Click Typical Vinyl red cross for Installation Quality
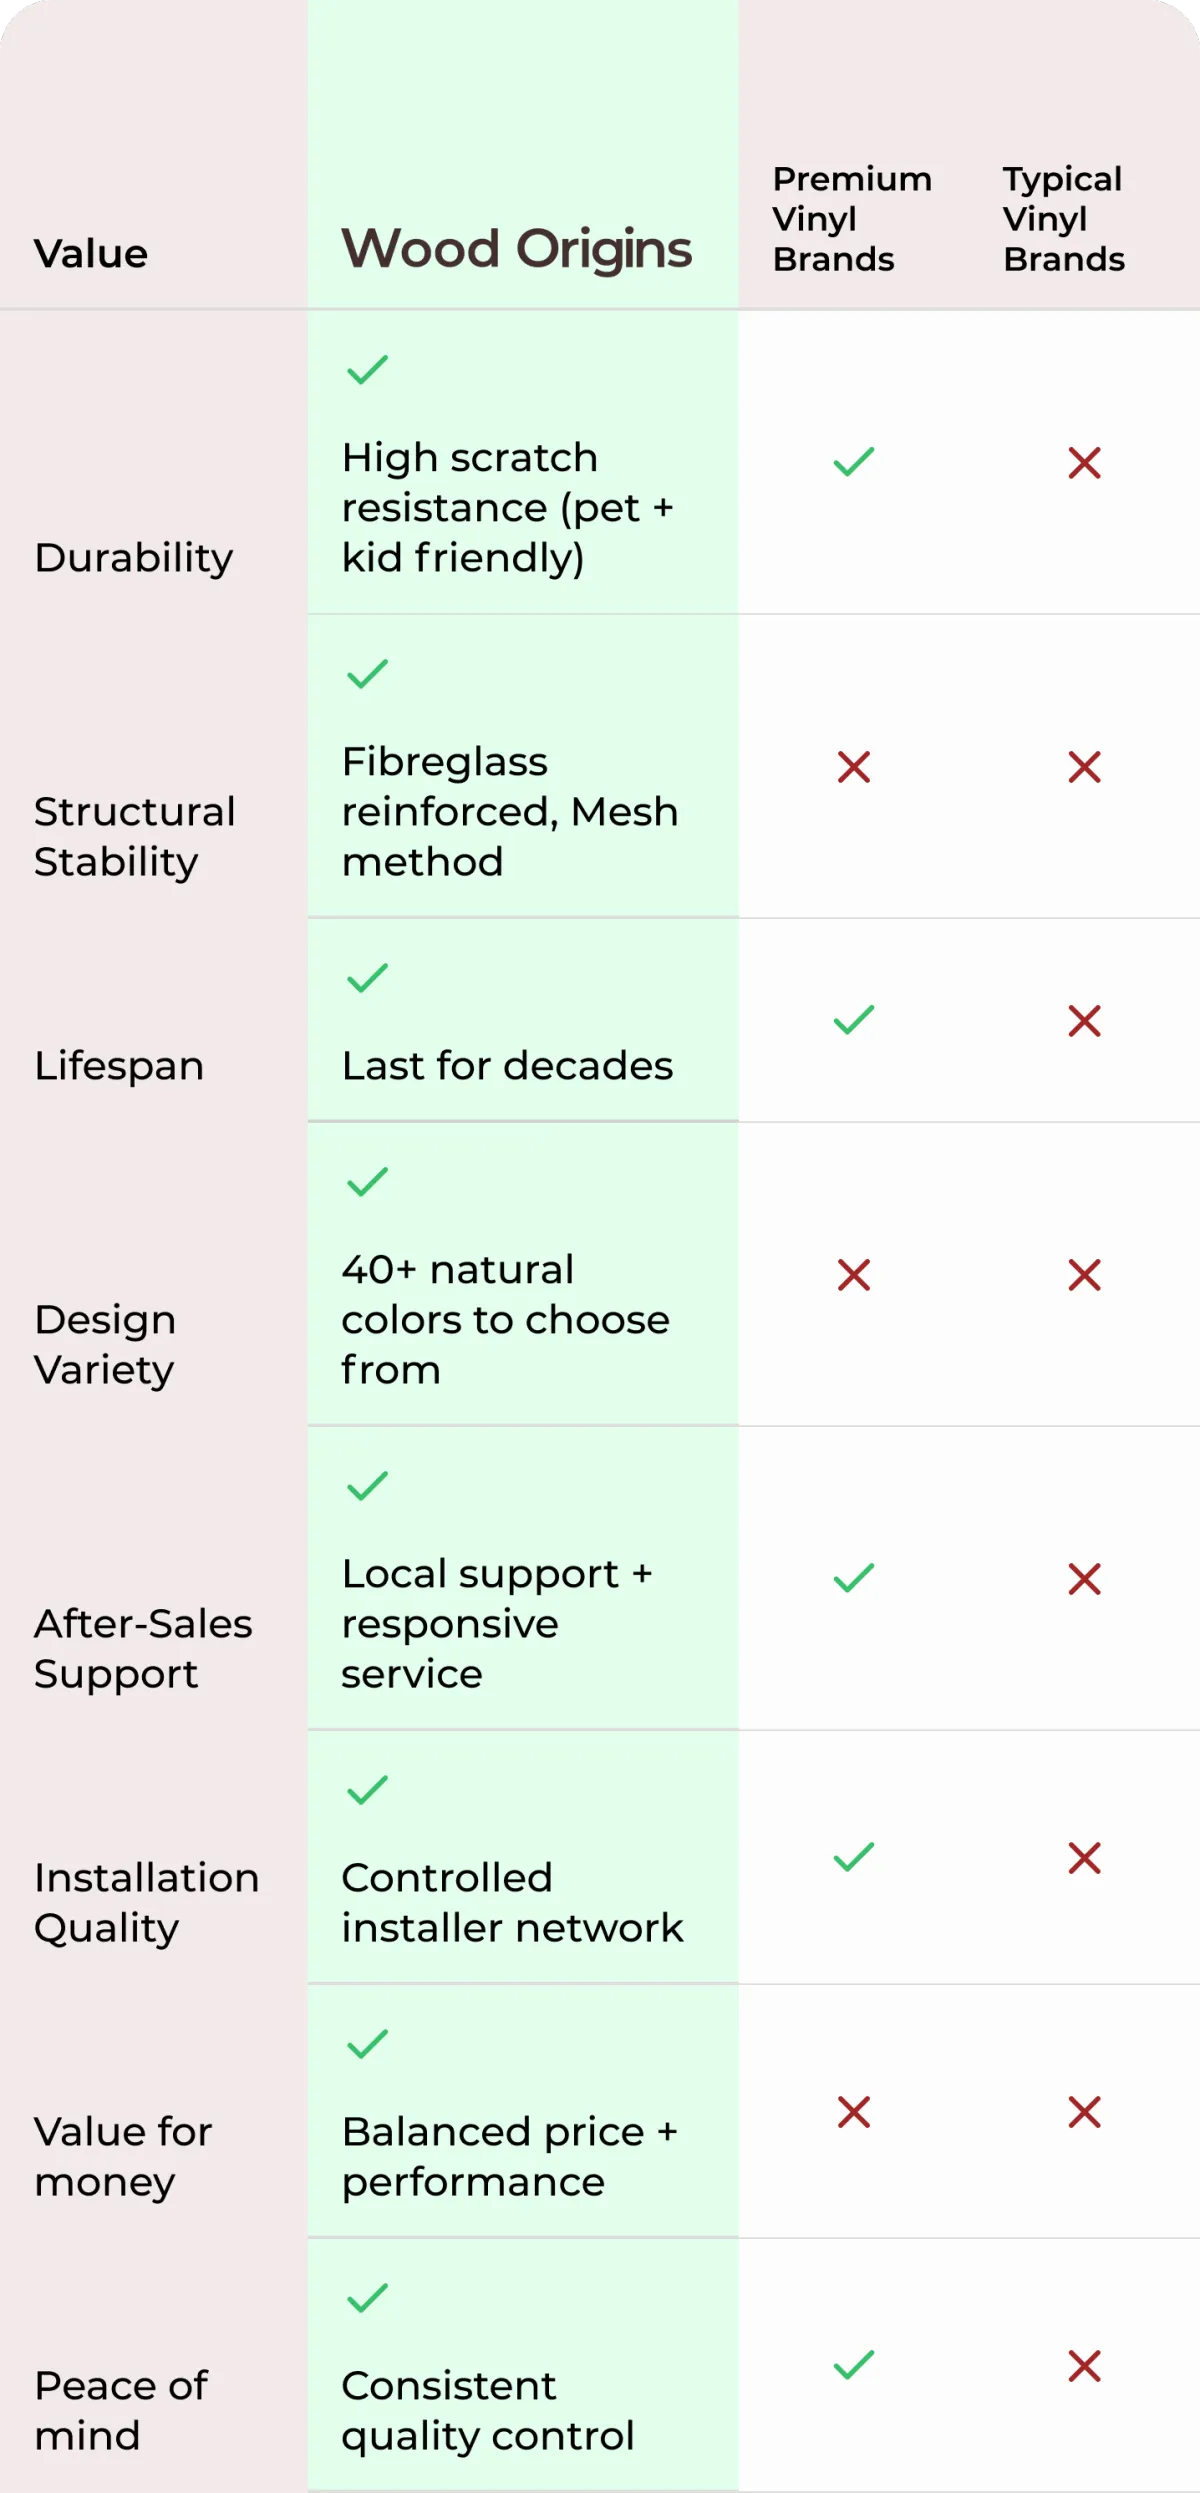 pyautogui.click(x=1084, y=1858)
